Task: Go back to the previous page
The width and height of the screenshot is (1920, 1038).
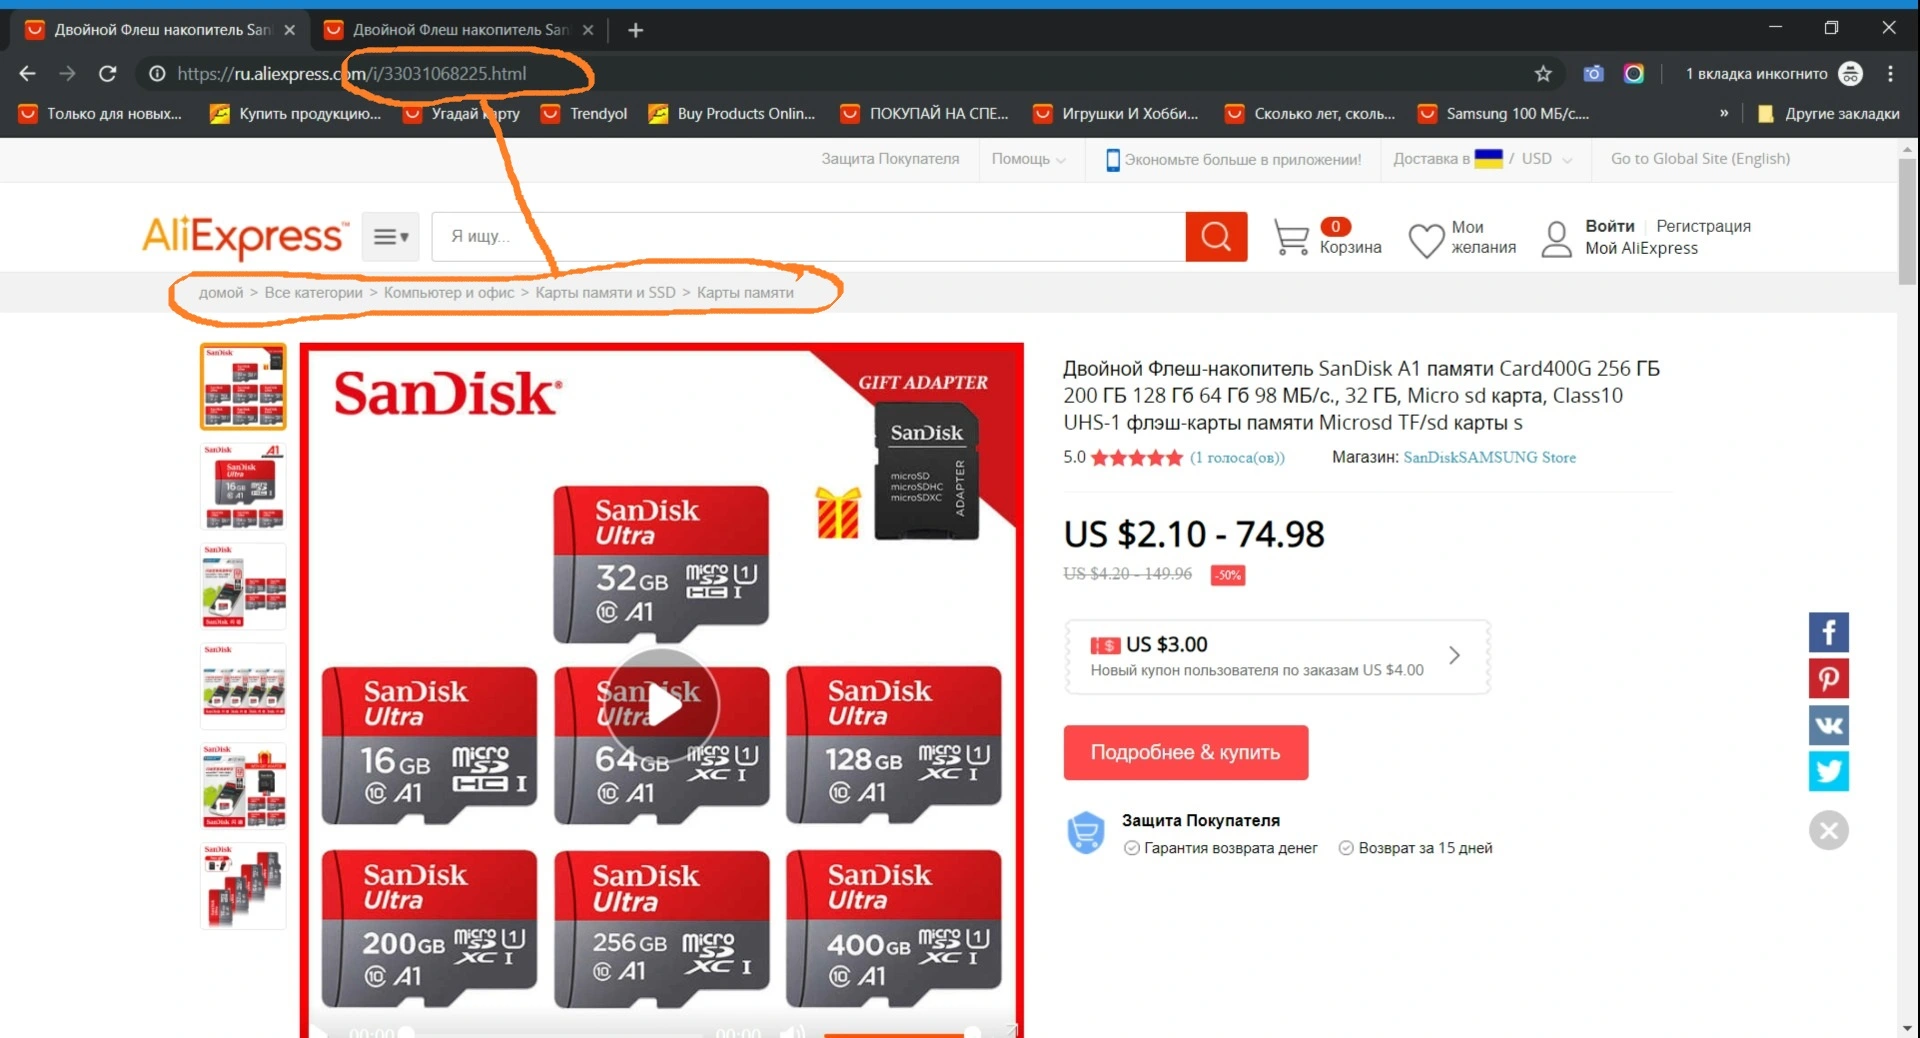Action: coord(27,73)
